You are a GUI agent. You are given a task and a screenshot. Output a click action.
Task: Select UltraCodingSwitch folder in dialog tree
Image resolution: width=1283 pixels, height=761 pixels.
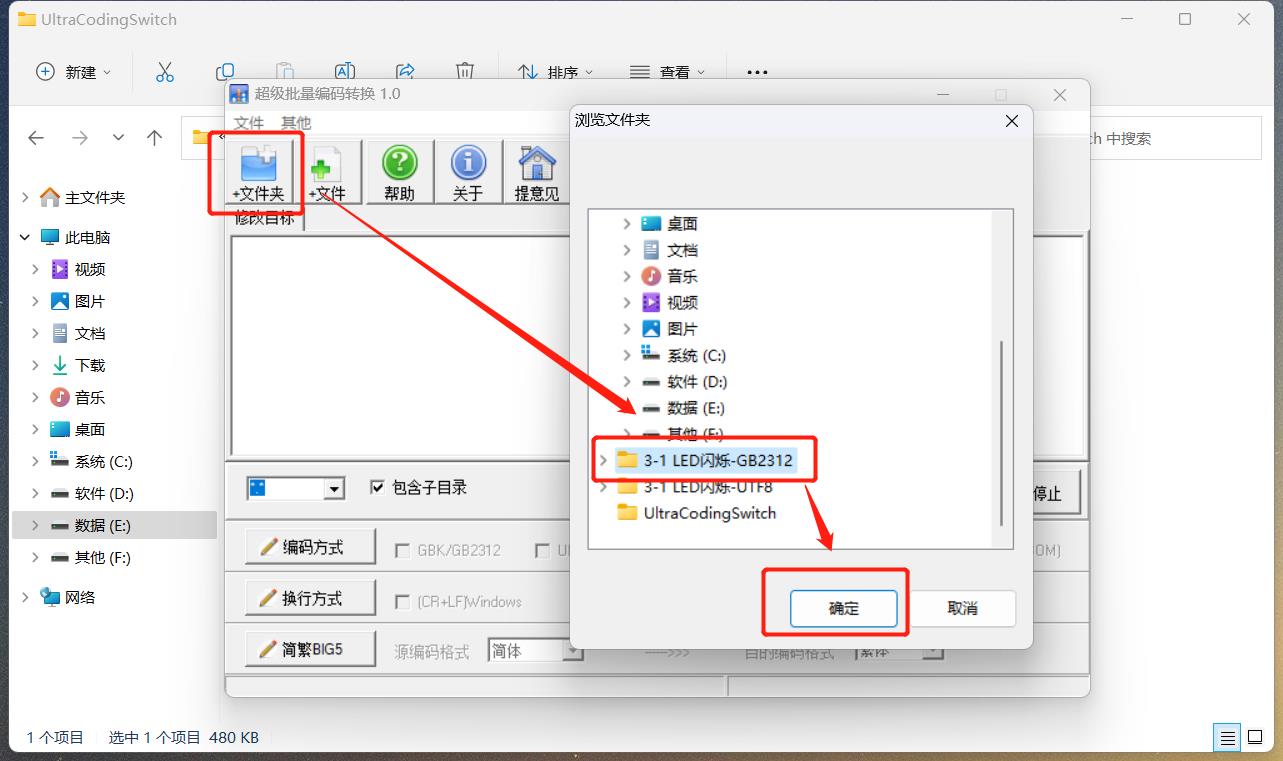[709, 513]
